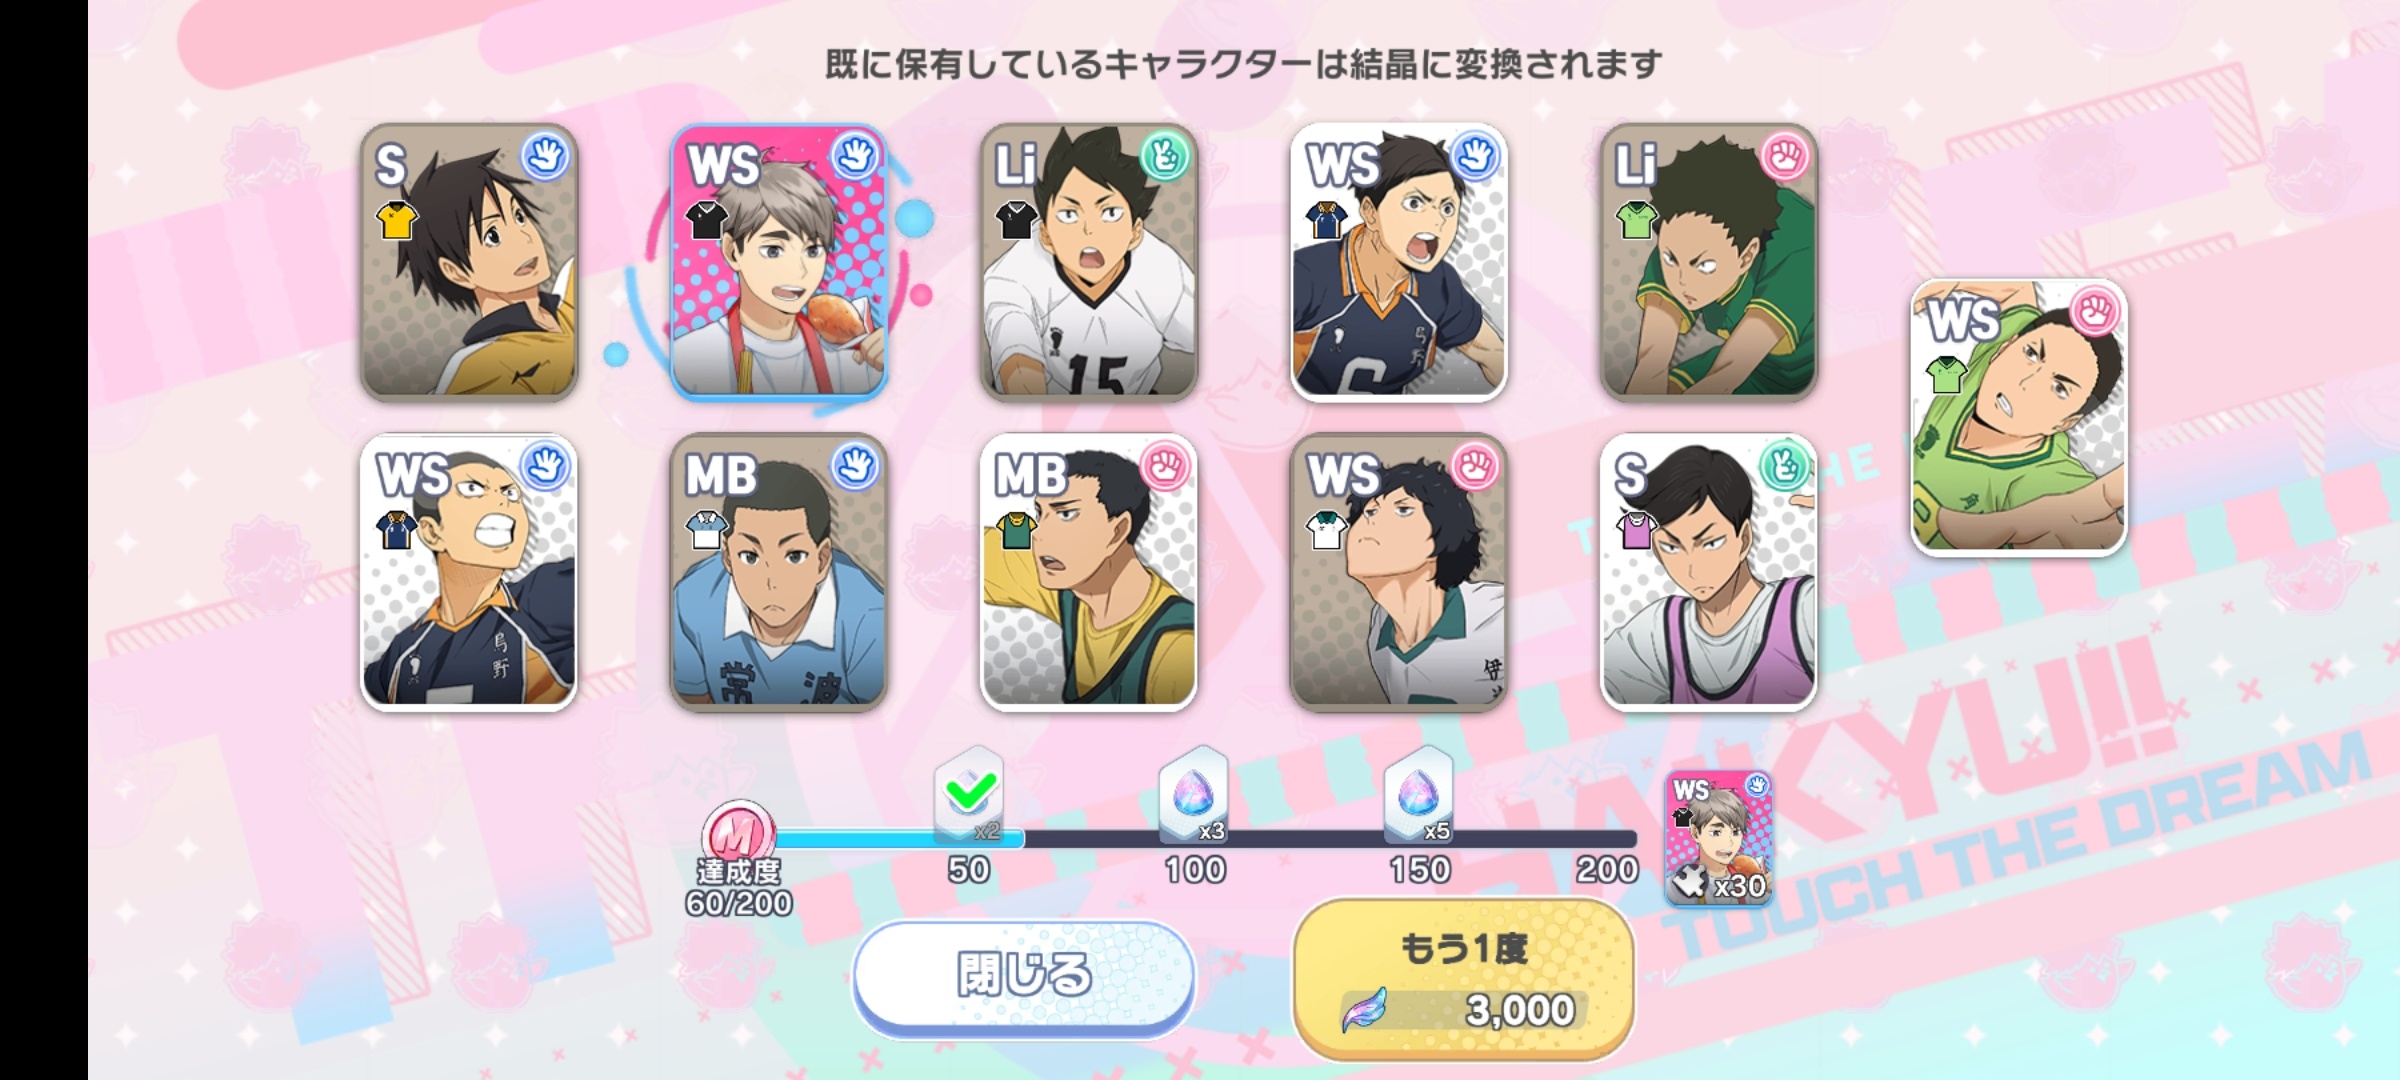Select the pink-background WS featured character card
The height and width of the screenshot is (1080, 2400).
[779, 262]
